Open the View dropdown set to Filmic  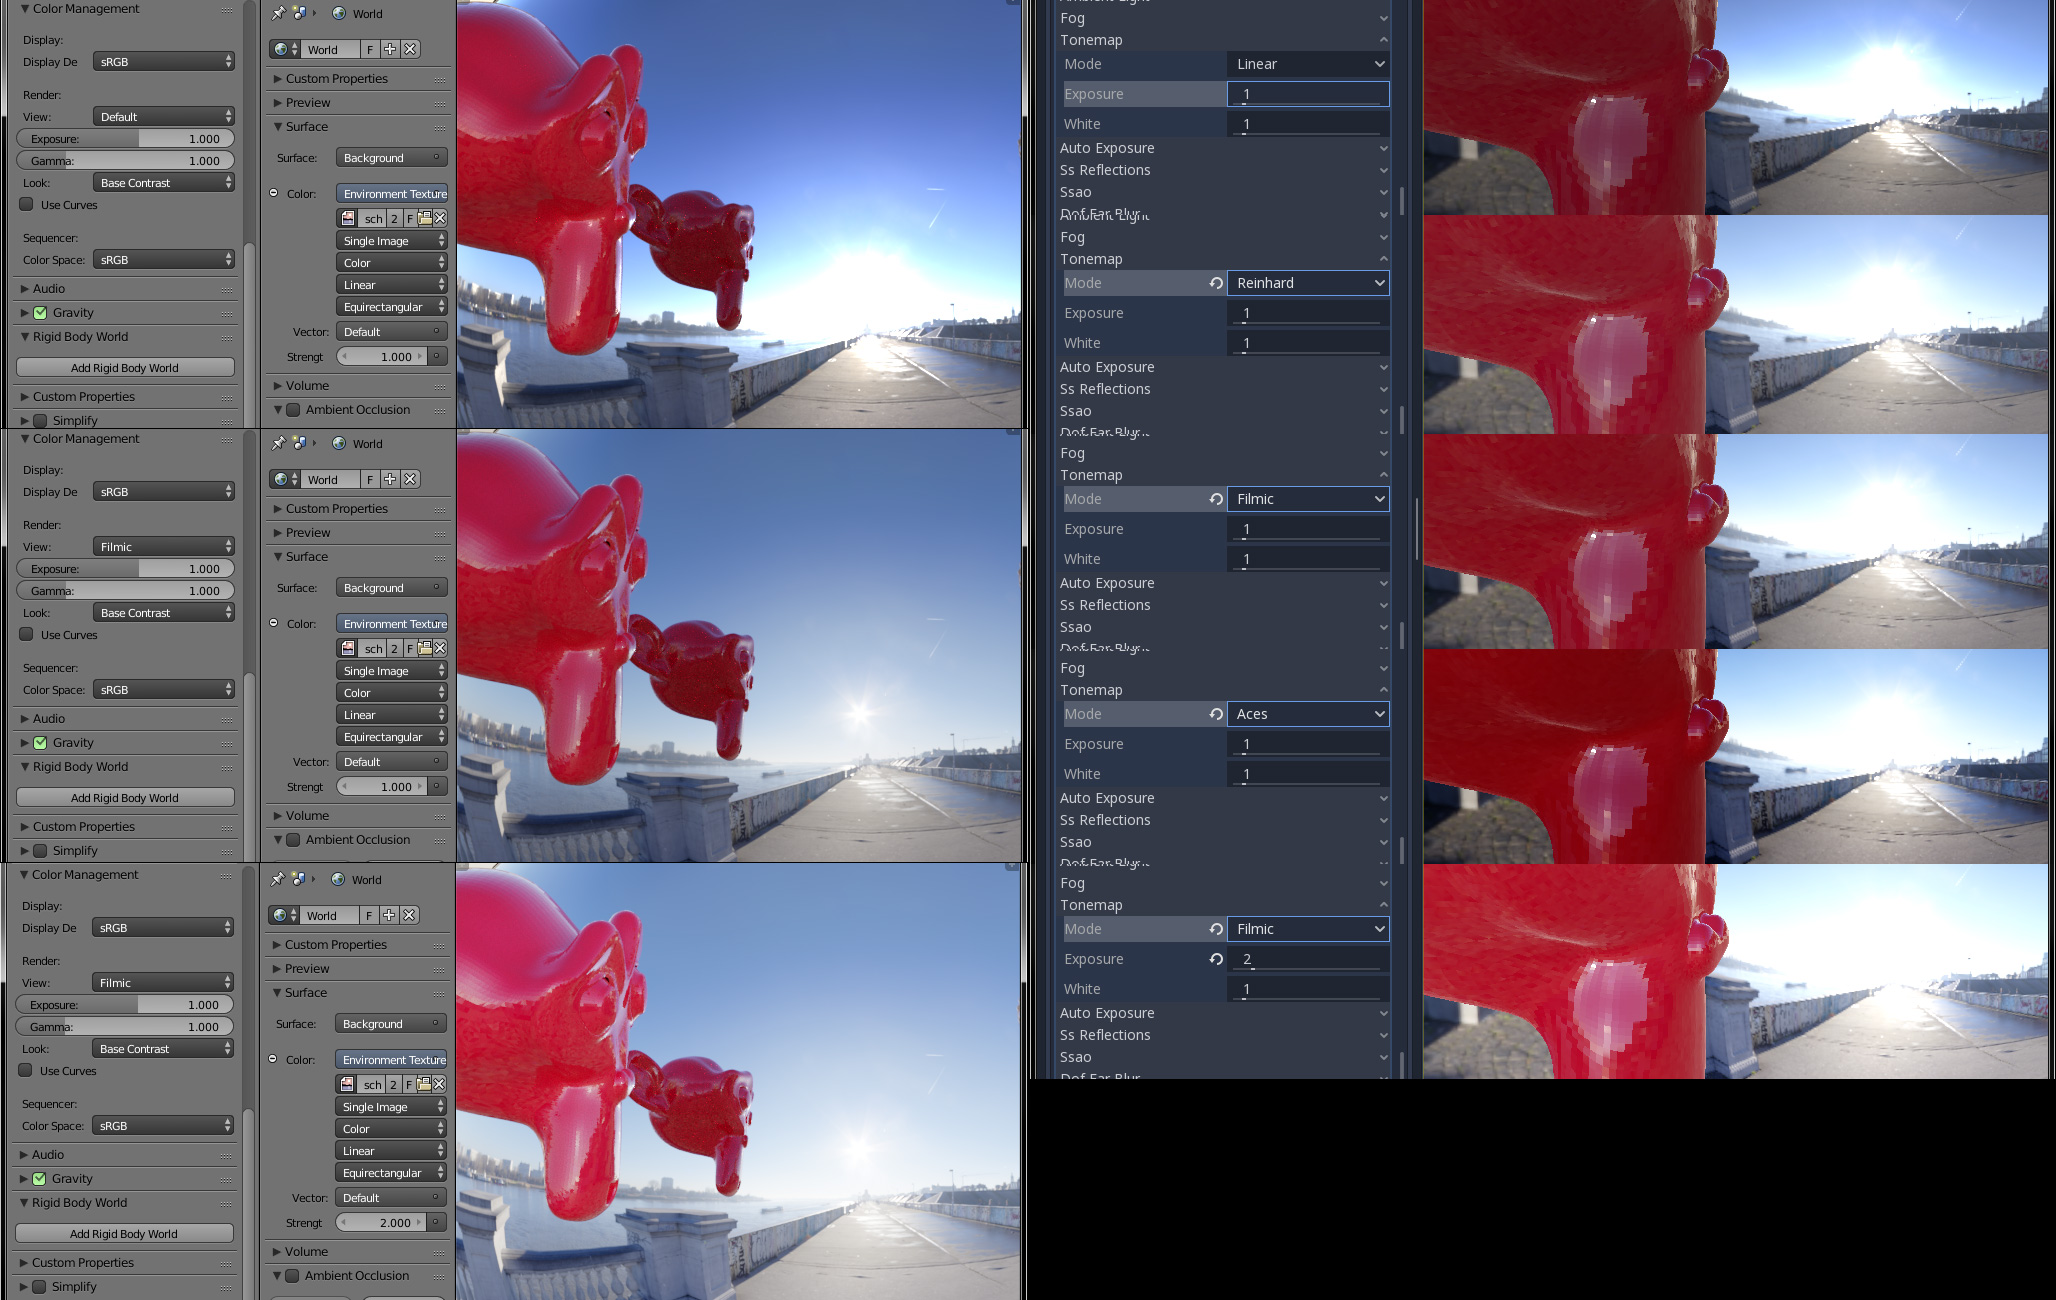164,546
